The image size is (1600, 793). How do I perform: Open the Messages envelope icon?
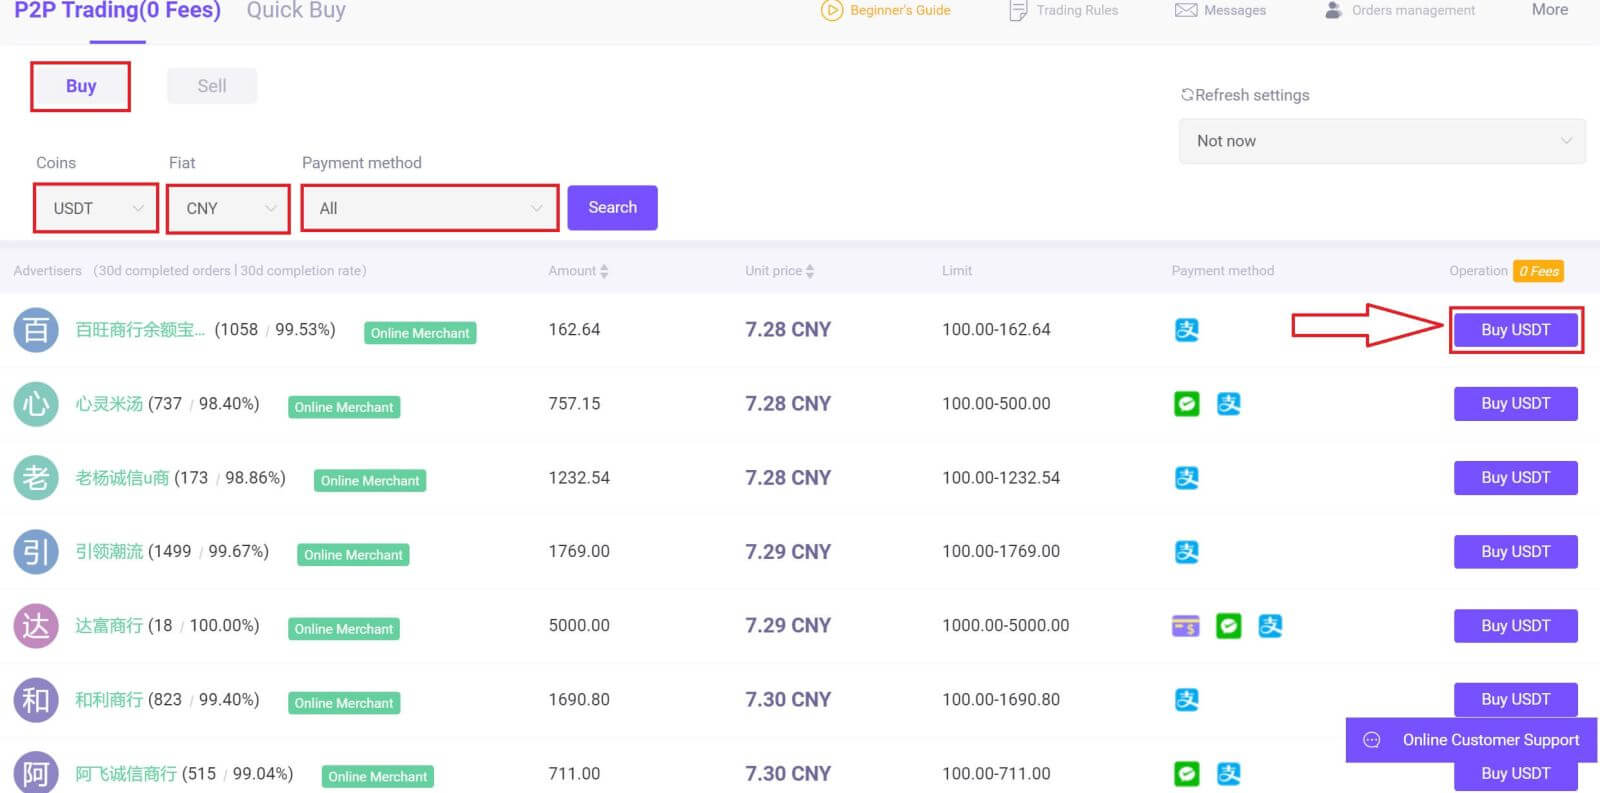pos(1186,11)
